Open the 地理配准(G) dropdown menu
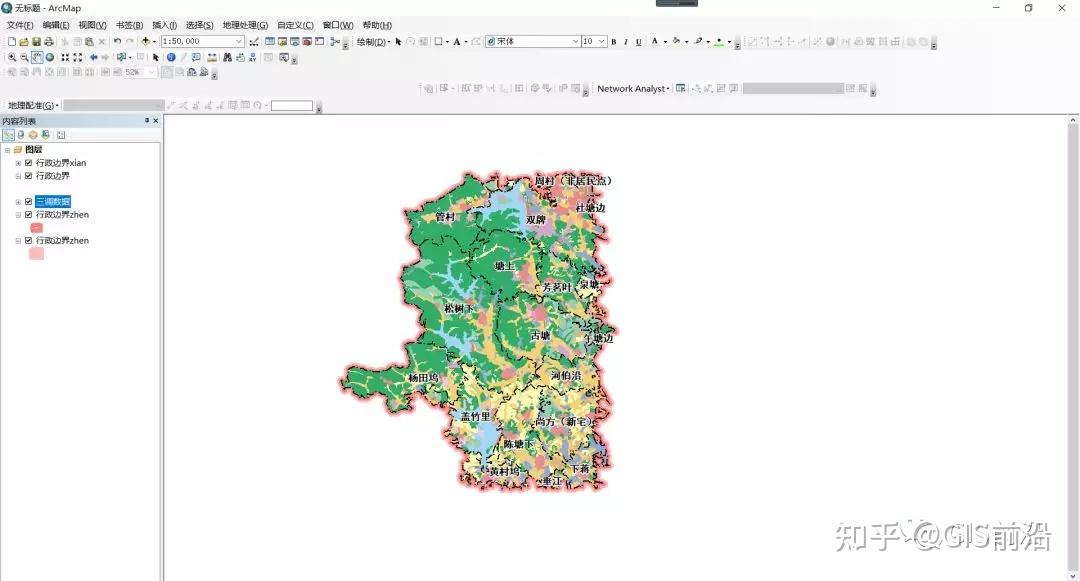 click(x=33, y=105)
